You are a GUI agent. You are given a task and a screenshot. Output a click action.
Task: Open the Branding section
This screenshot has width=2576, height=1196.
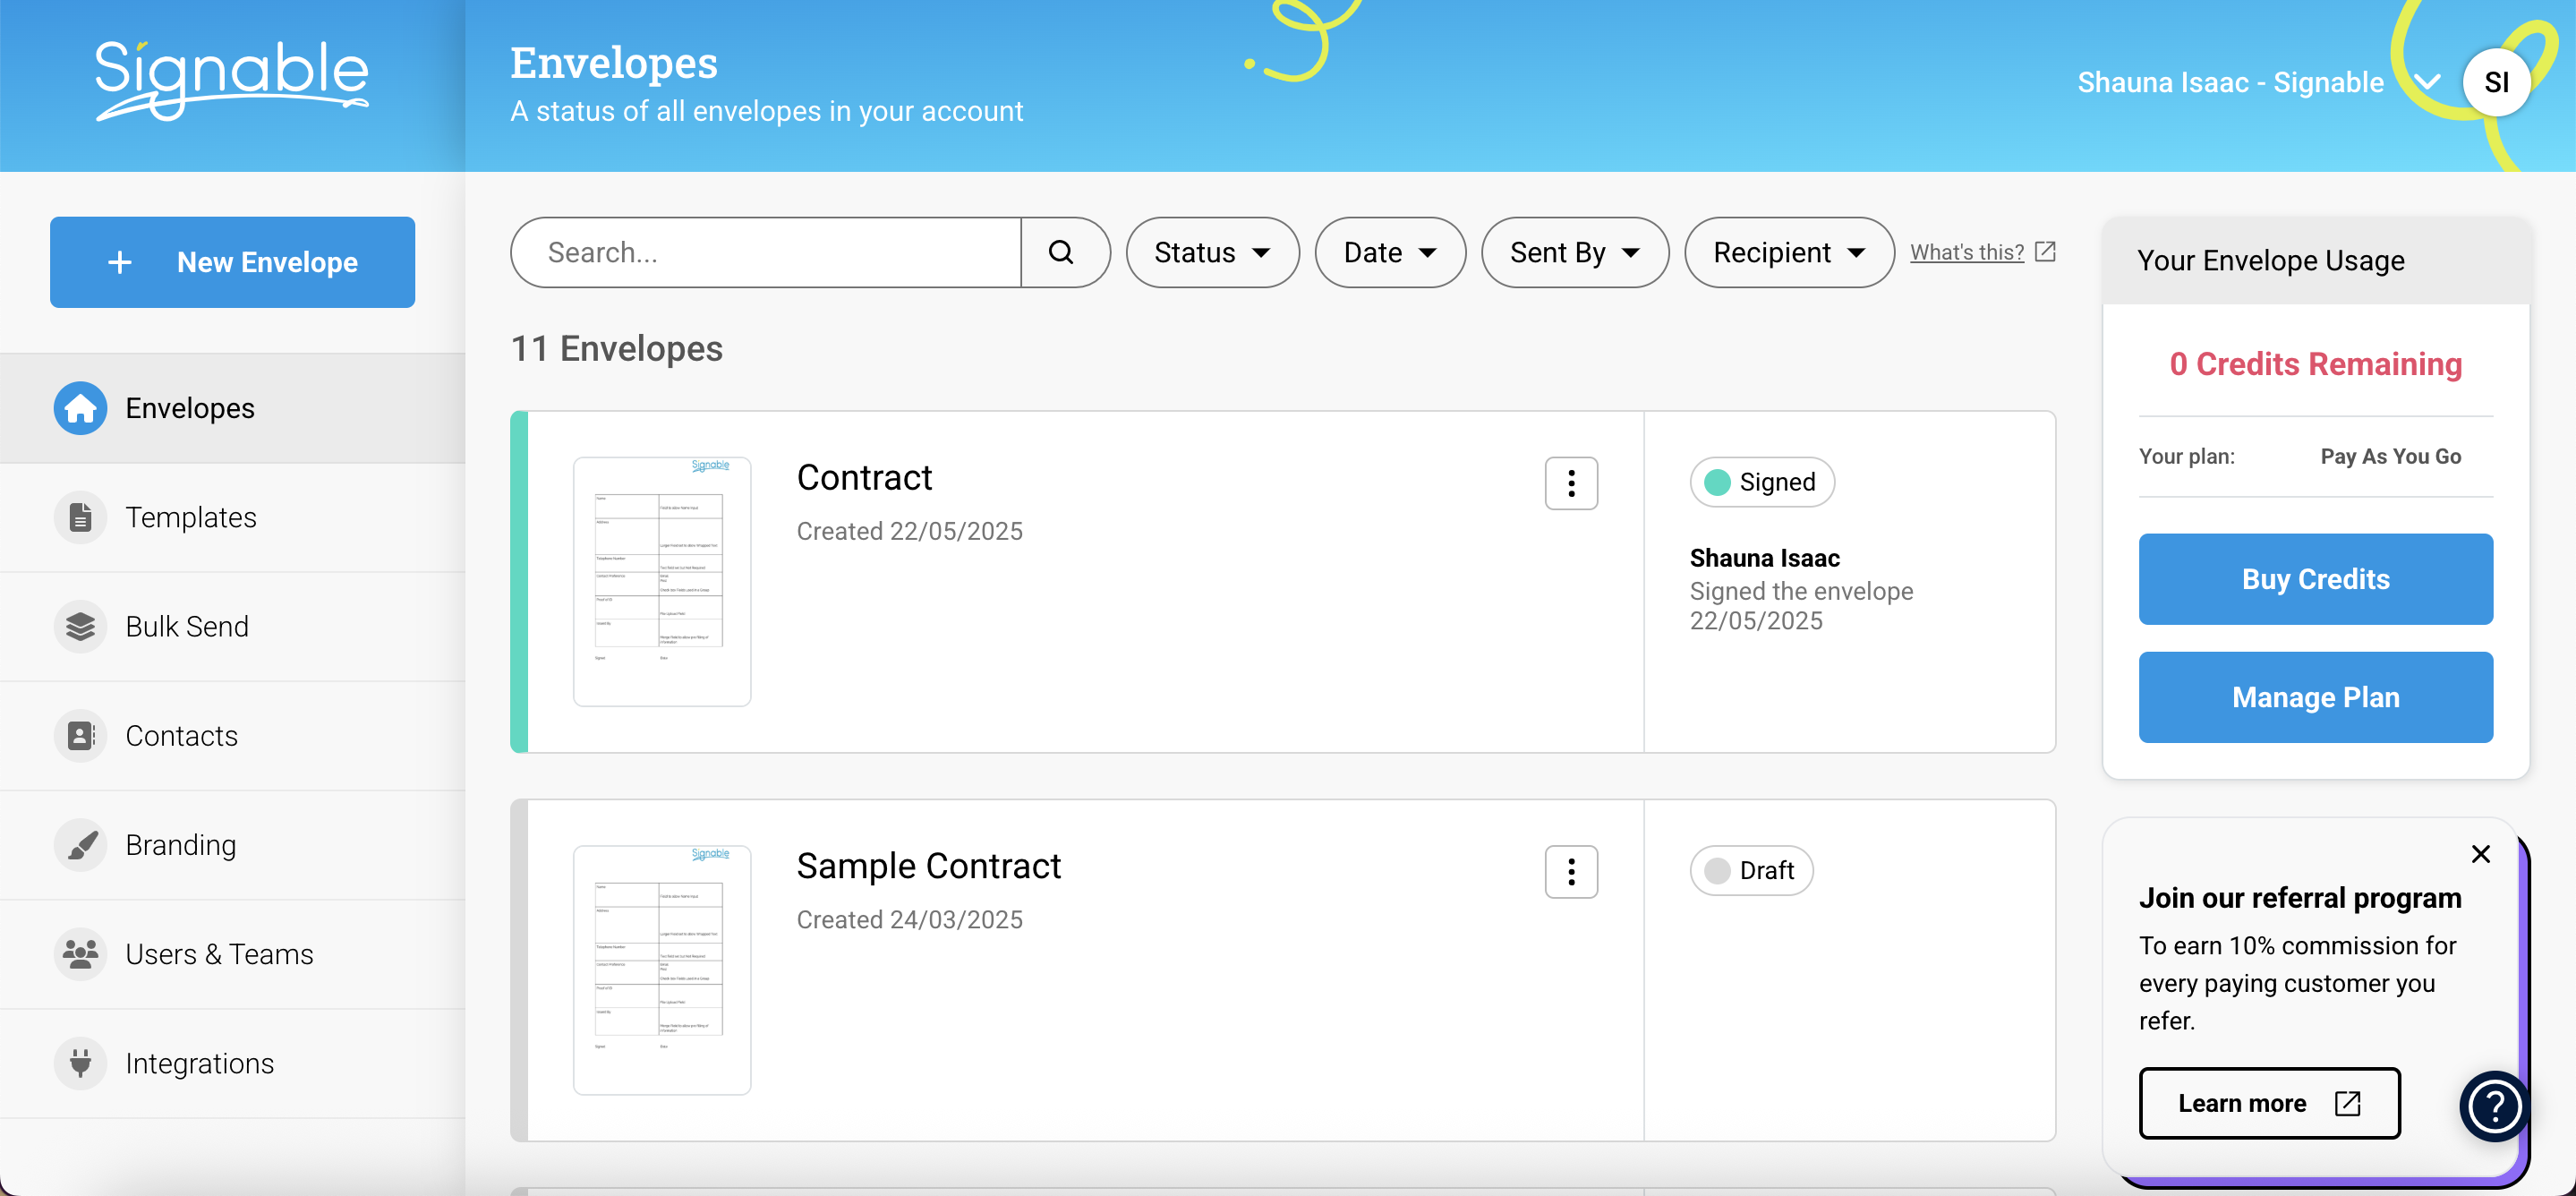pos(180,845)
